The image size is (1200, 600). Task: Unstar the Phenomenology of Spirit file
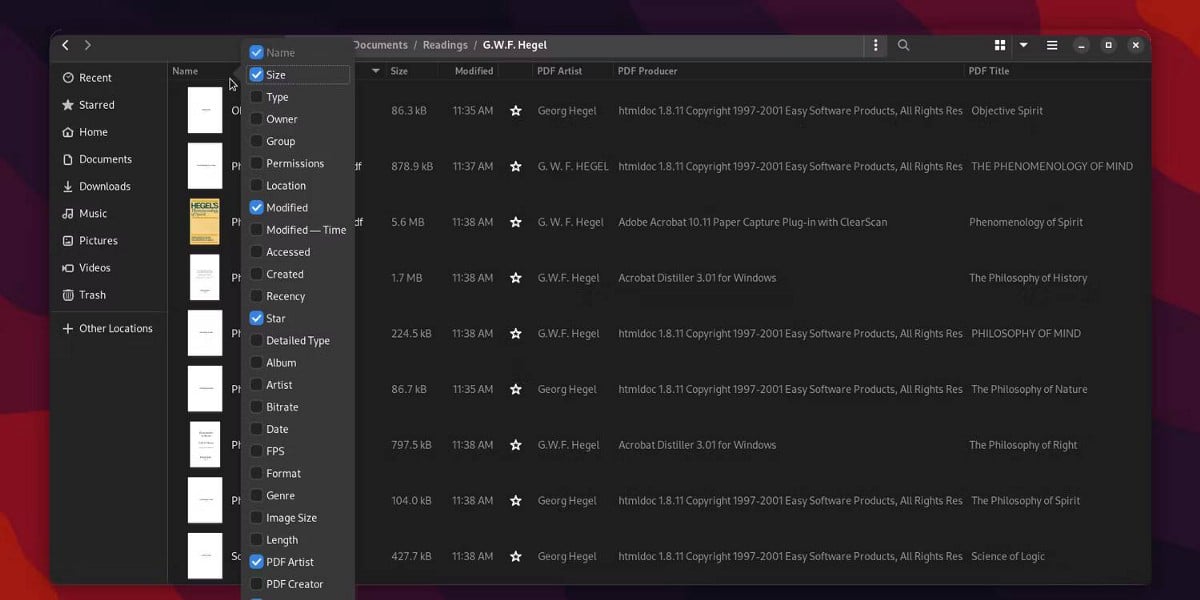pyautogui.click(x=516, y=222)
